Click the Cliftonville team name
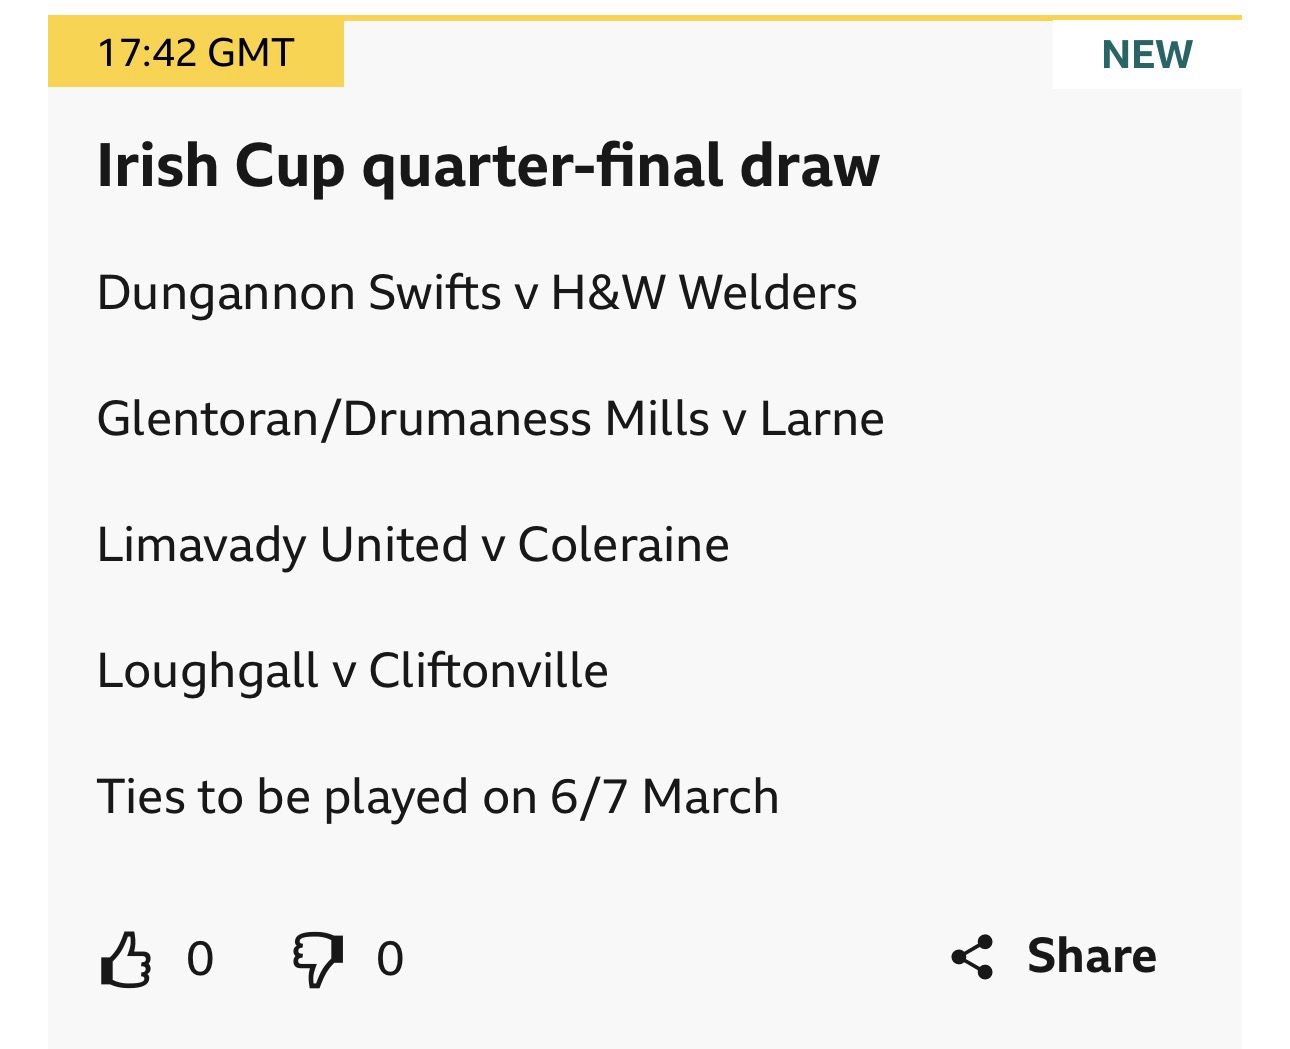1290x1049 pixels. click(488, 671)
